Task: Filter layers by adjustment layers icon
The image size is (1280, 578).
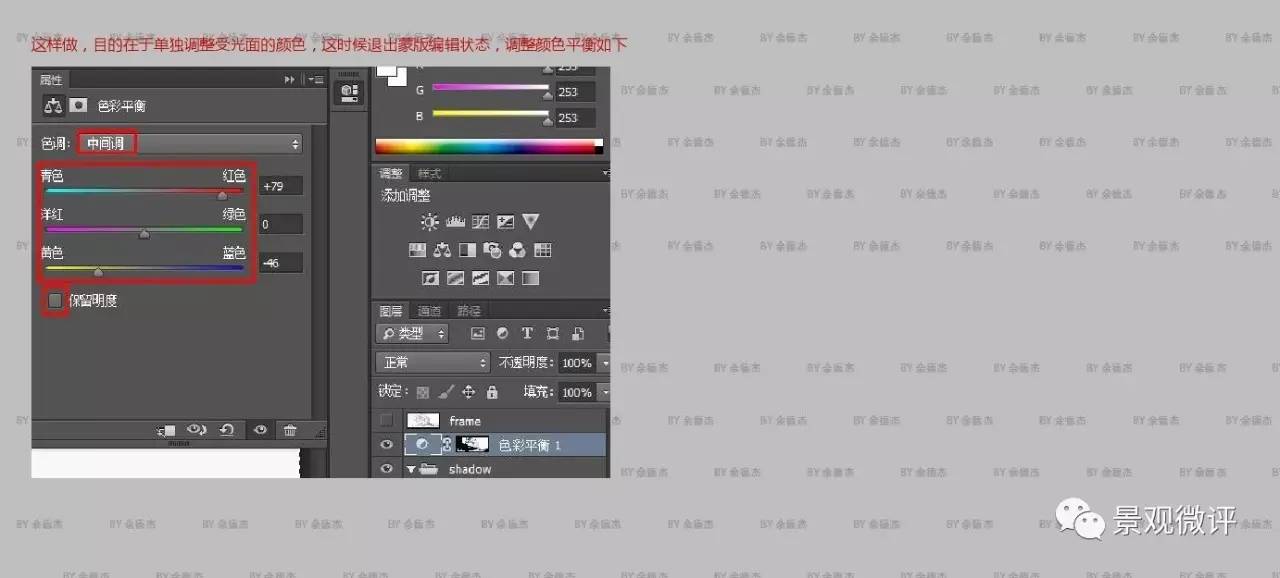Action: 502,334
